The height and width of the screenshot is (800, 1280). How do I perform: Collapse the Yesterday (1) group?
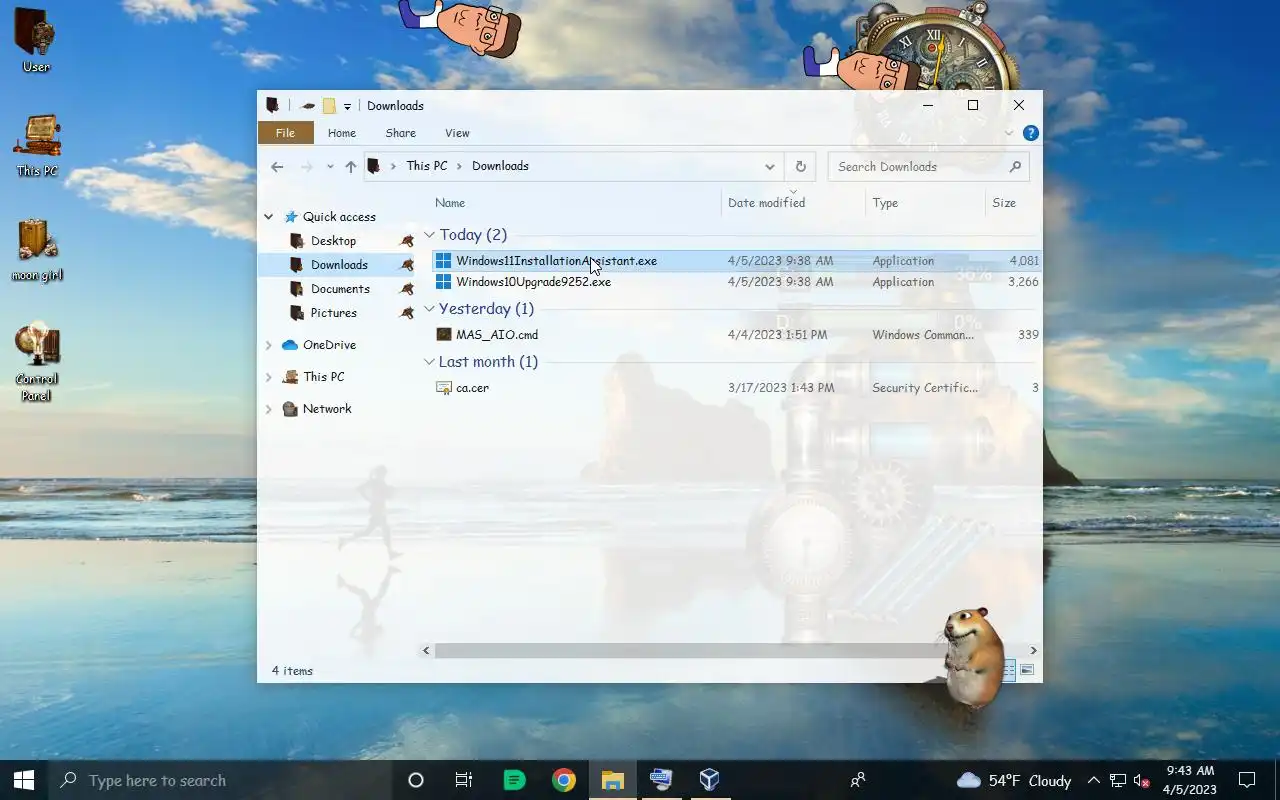pyautogui.click(x=429, y=309)
